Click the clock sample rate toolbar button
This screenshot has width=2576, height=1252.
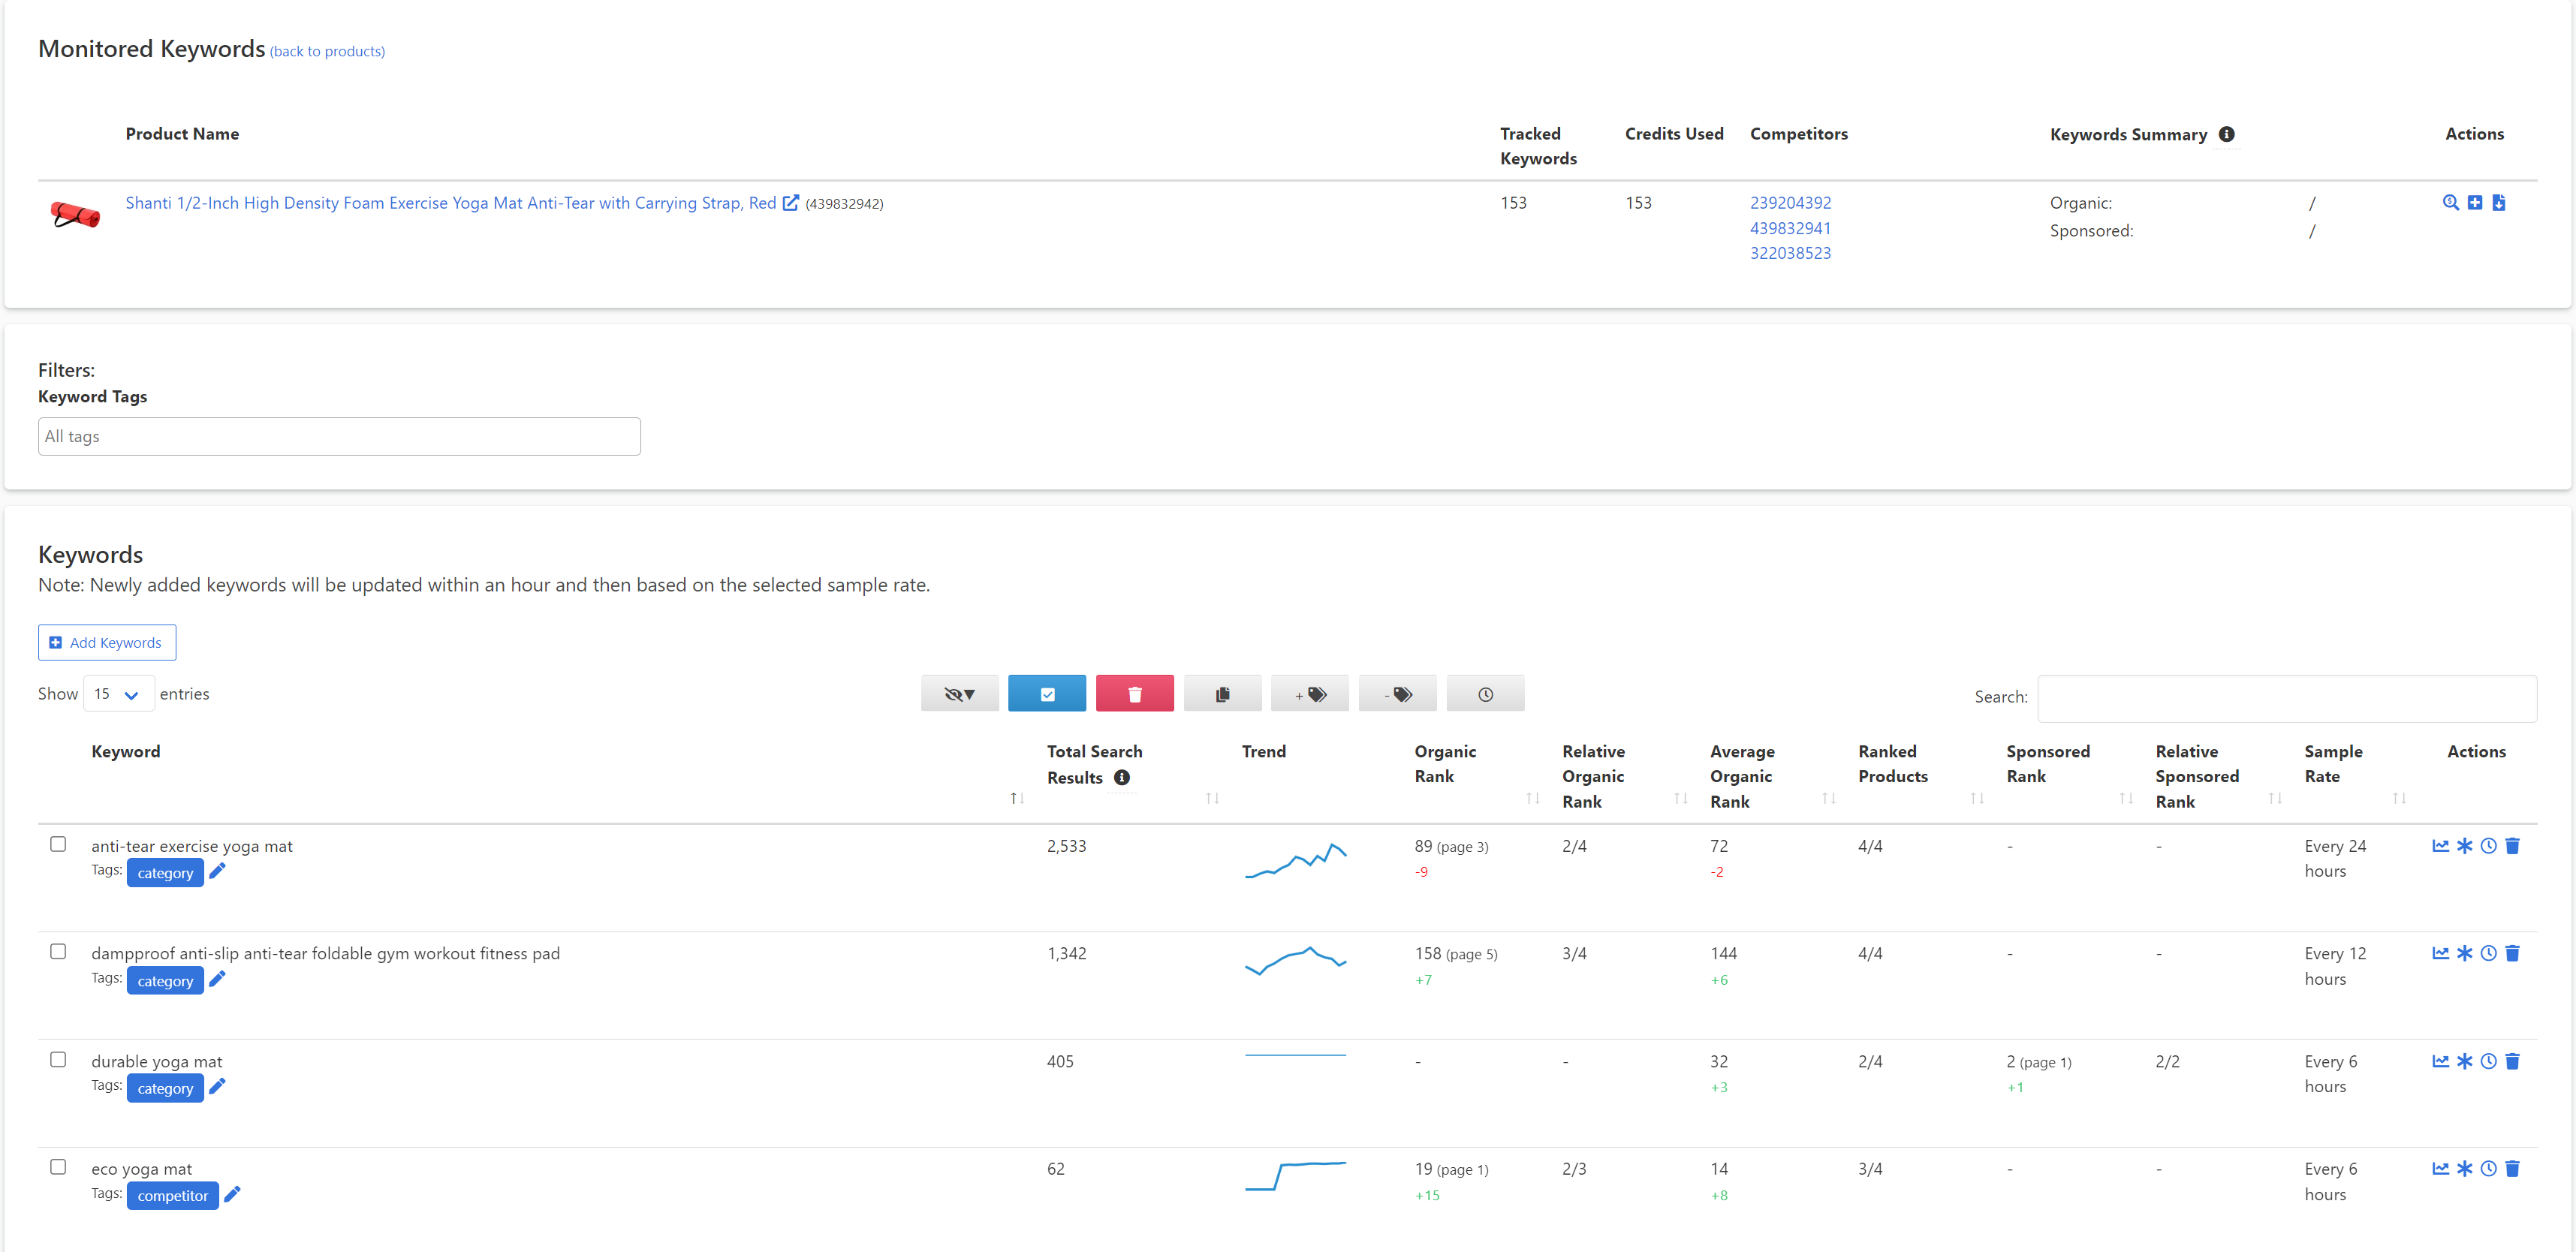1485,694
